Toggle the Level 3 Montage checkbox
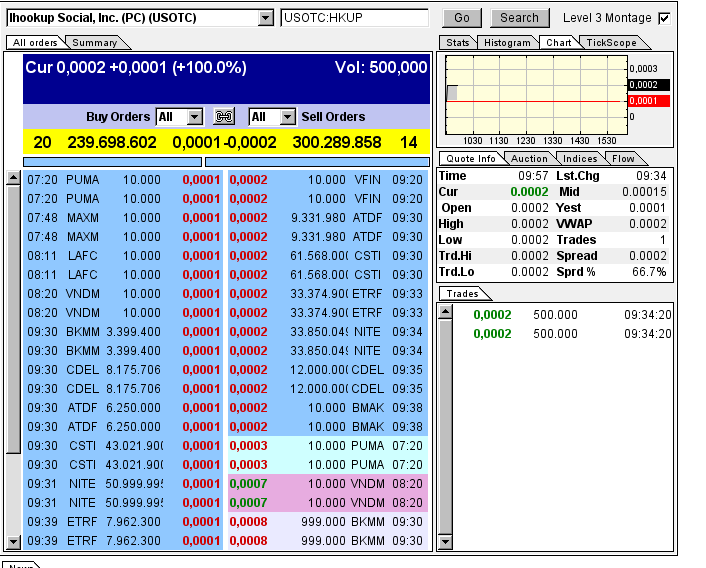The height and width of the screenshot is (568, 706). [665, 18]
